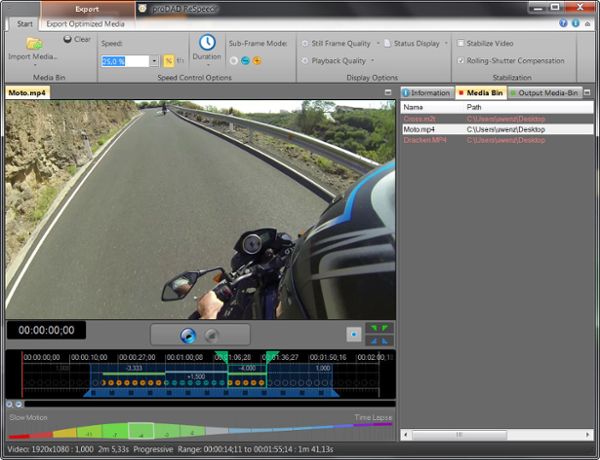Open the Duration clock tool

pos(207,43)
